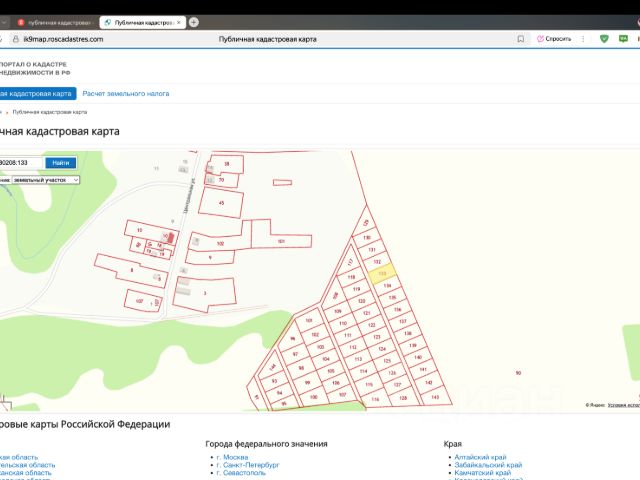Select parcel 132 above highlighted parcel

pos(377,262)
